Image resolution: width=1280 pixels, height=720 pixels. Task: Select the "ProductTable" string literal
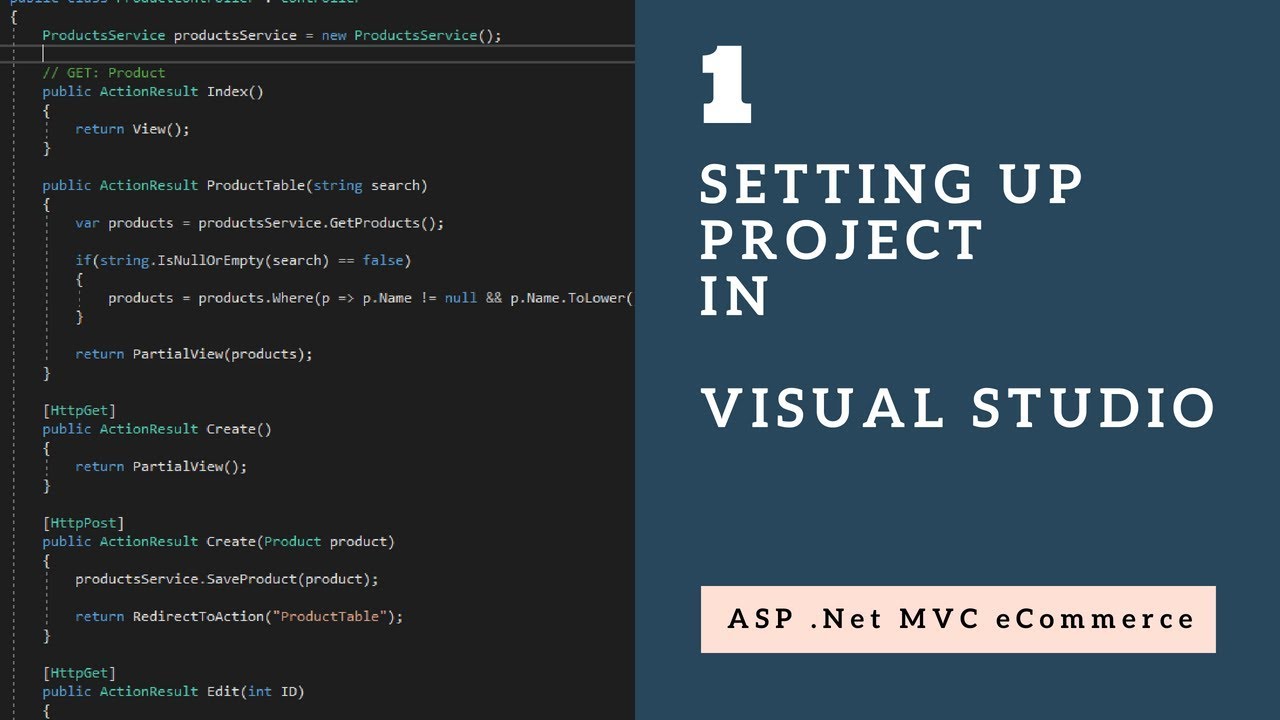click(334, 616)
